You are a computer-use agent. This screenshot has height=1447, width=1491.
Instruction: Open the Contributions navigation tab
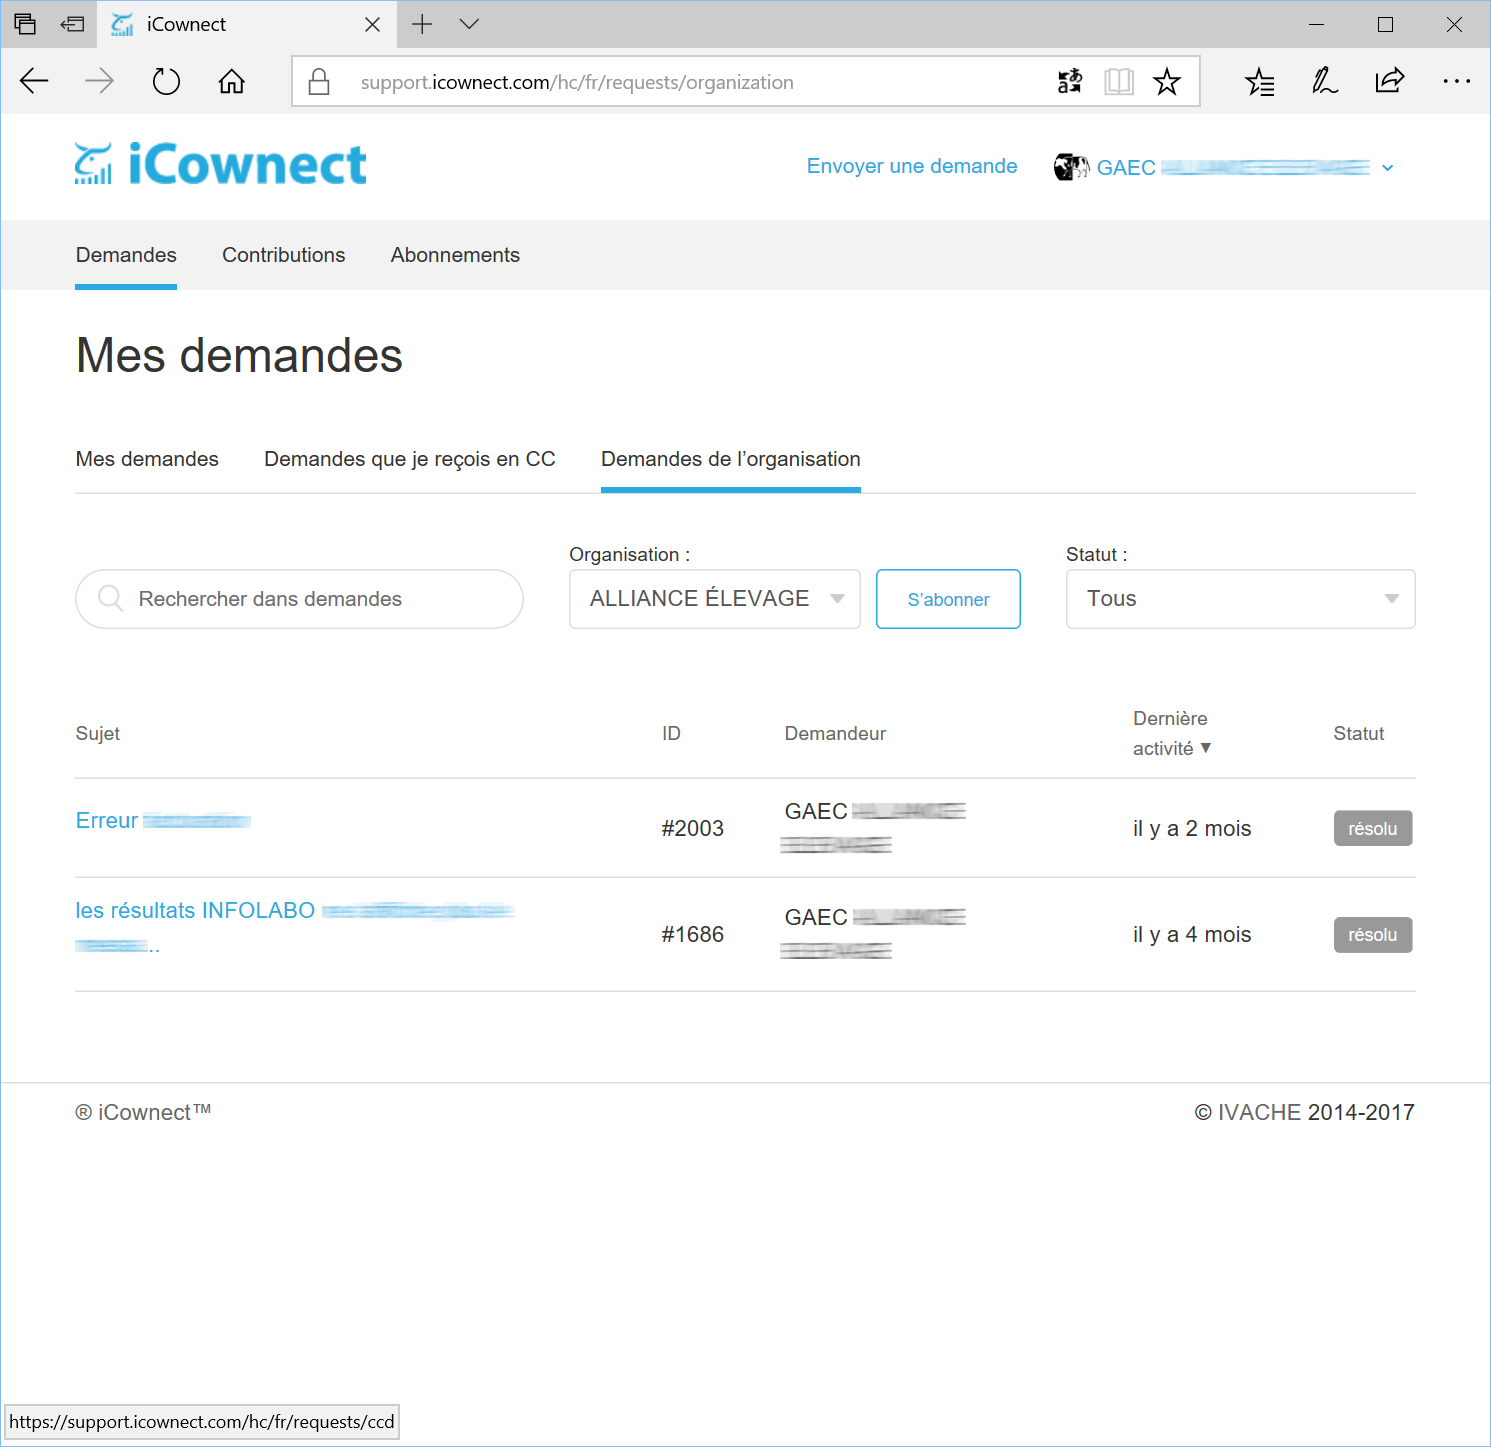click(284, 255)
